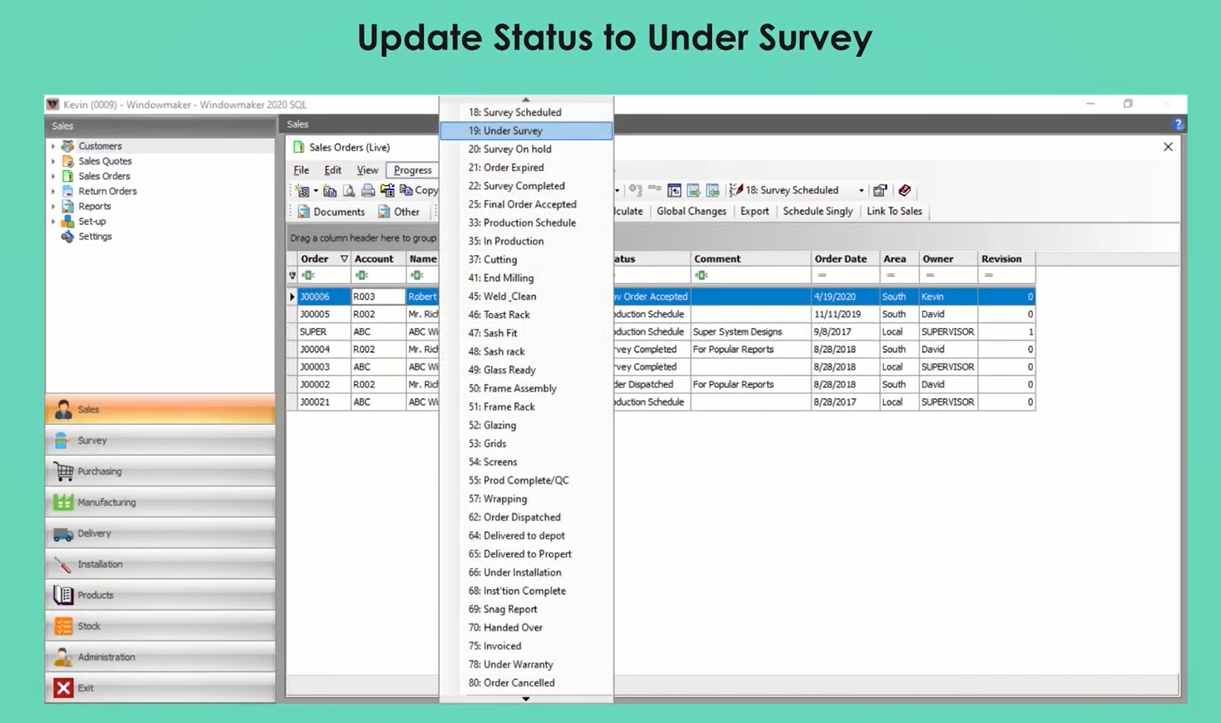Expand the Reports tree node
1221x723 pixels.
coord(54,206)
